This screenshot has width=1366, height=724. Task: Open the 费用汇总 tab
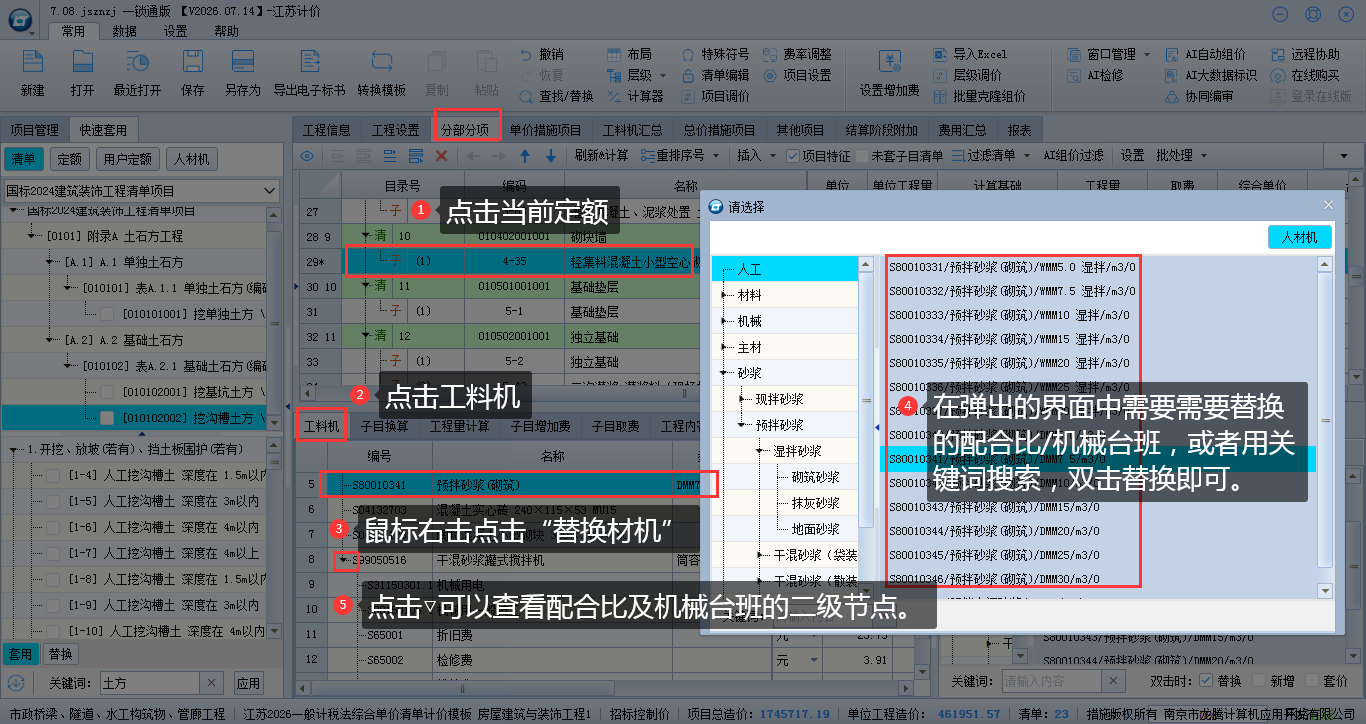962,130
